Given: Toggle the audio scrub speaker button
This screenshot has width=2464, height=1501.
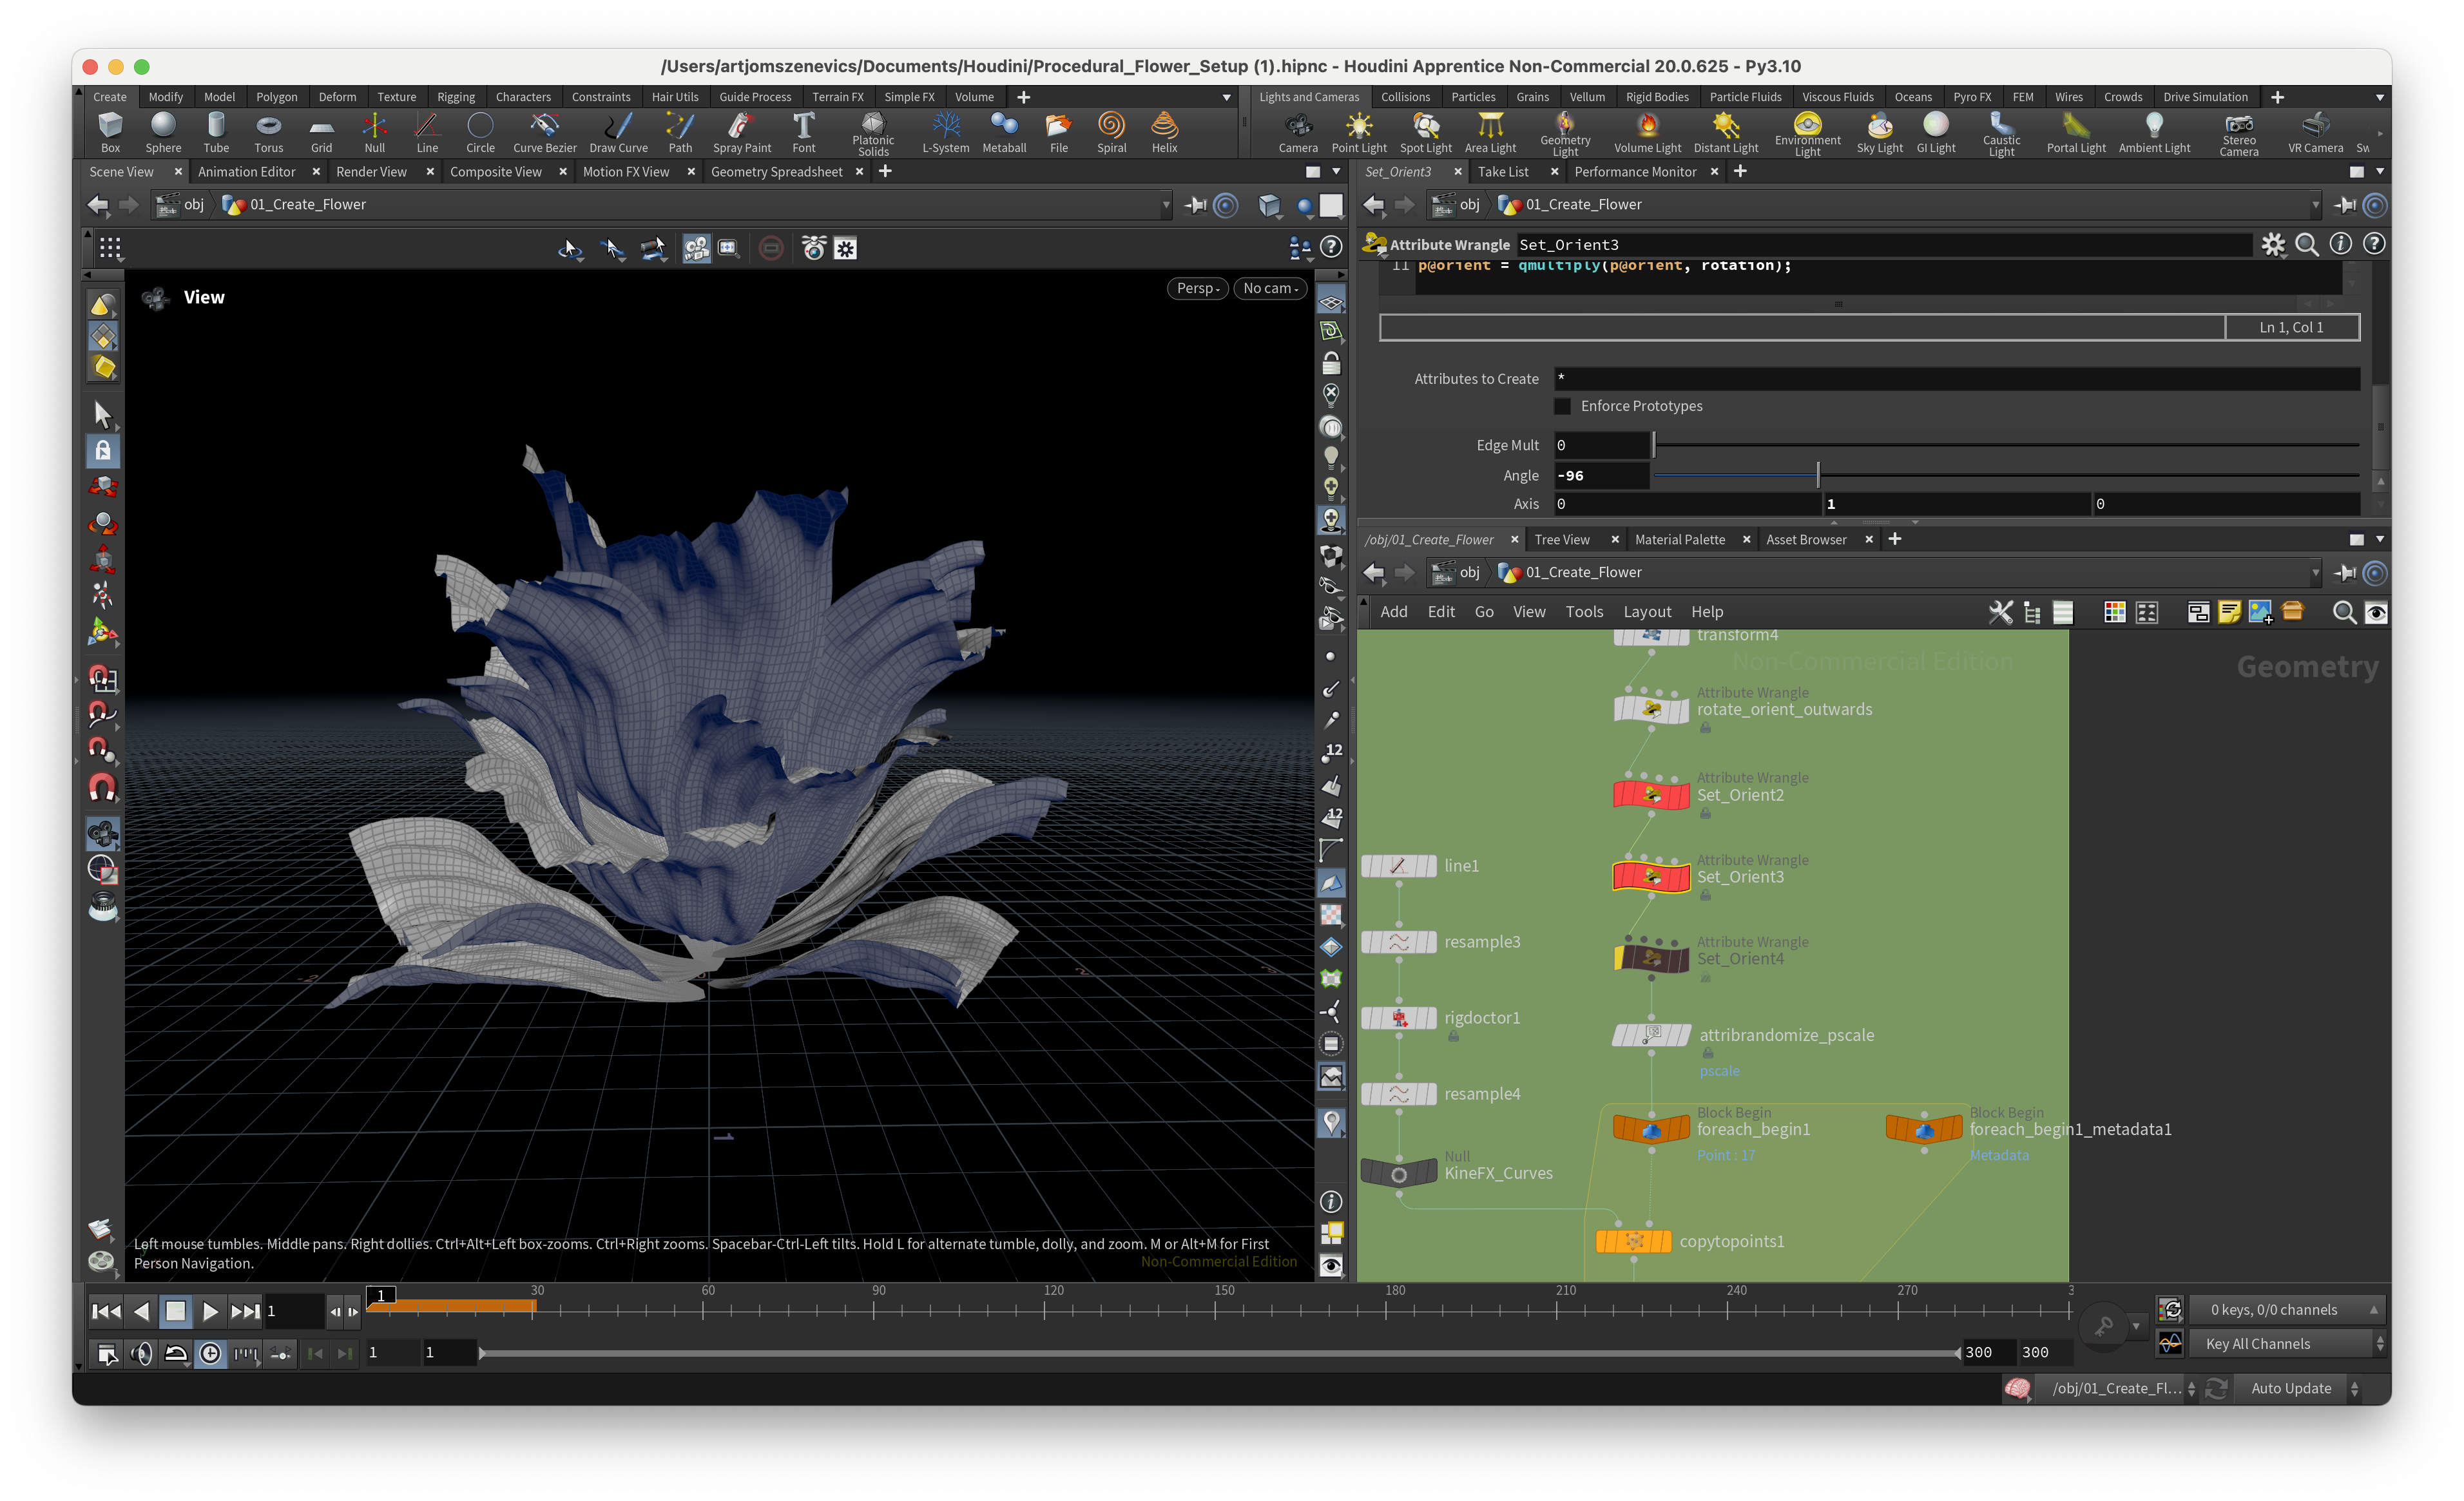Looking at the screenshot, I should 142,1353.
